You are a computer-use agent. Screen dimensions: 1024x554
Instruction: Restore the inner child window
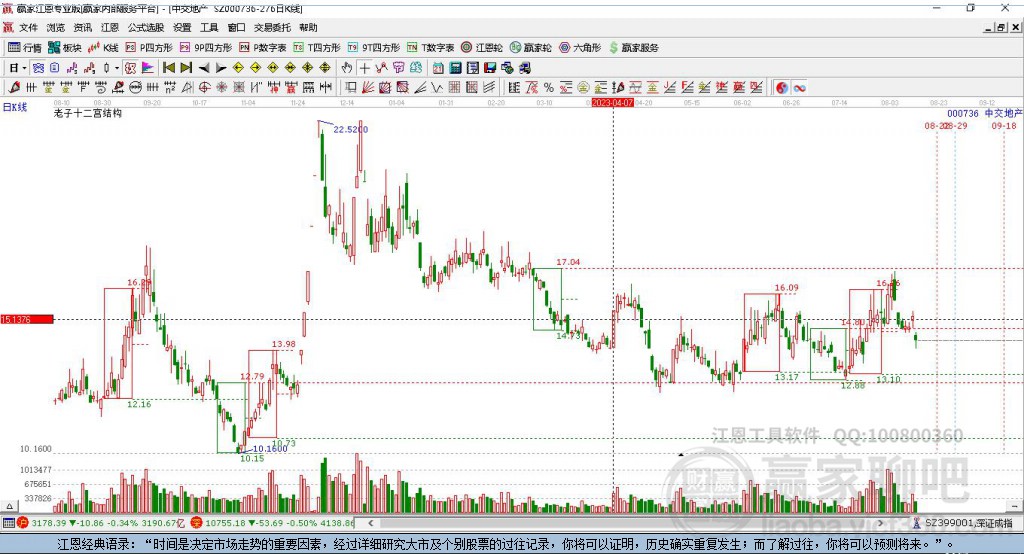click(x=1000, y=27)
